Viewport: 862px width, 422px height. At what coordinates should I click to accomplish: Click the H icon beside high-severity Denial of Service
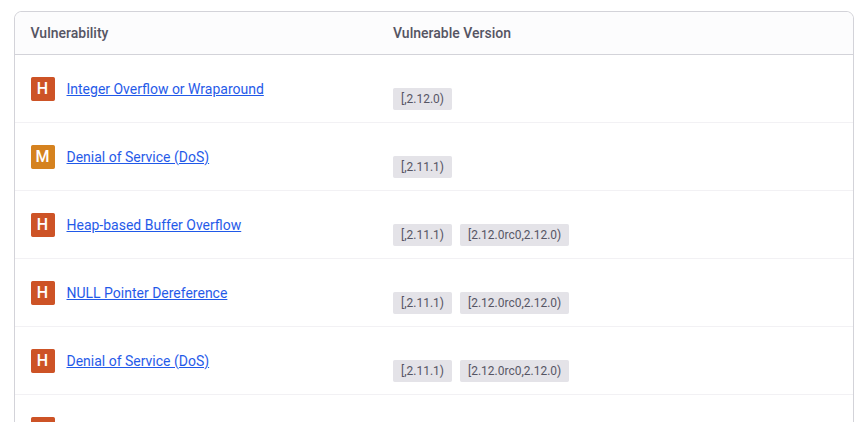[42, 361]
